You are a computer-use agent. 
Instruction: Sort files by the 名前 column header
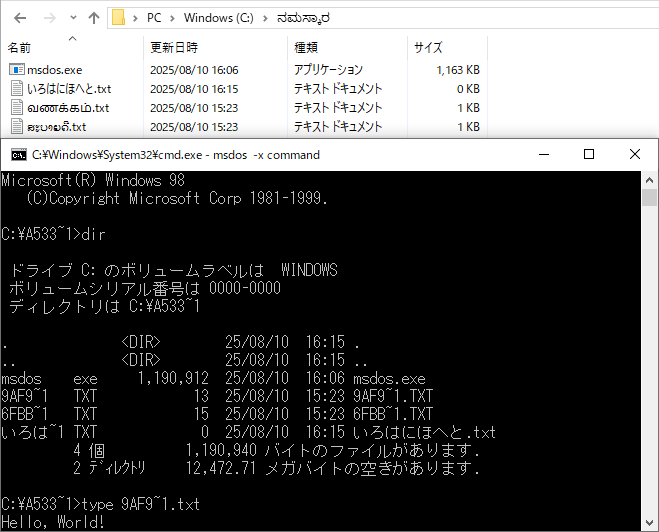[x=19, y=47]
